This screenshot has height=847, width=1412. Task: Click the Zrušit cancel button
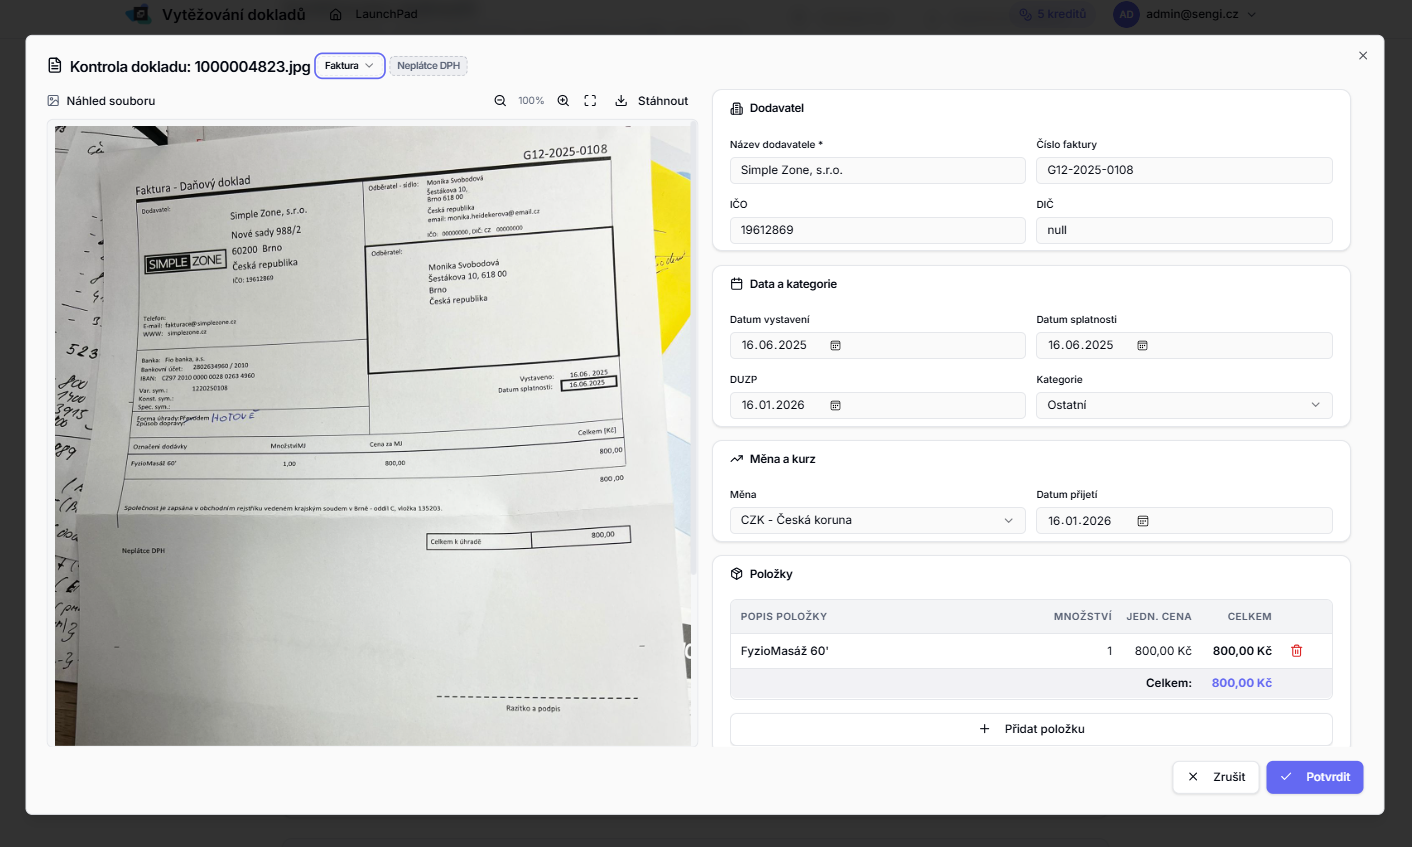[x=1215, y=777]
